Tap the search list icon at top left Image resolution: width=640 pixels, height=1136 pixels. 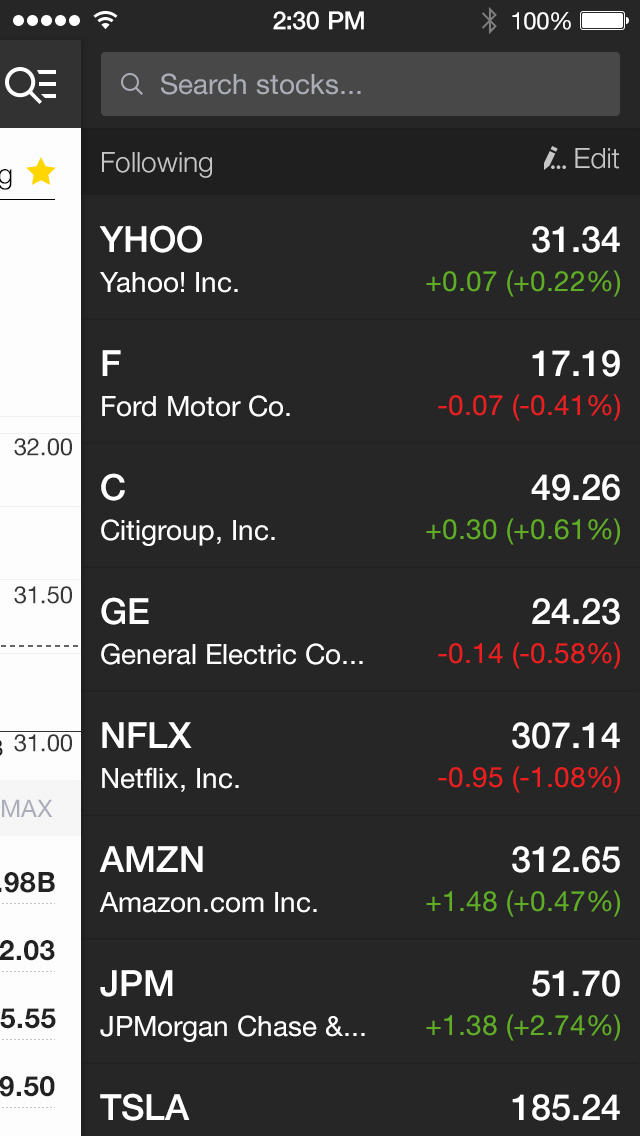click(32, 84)
